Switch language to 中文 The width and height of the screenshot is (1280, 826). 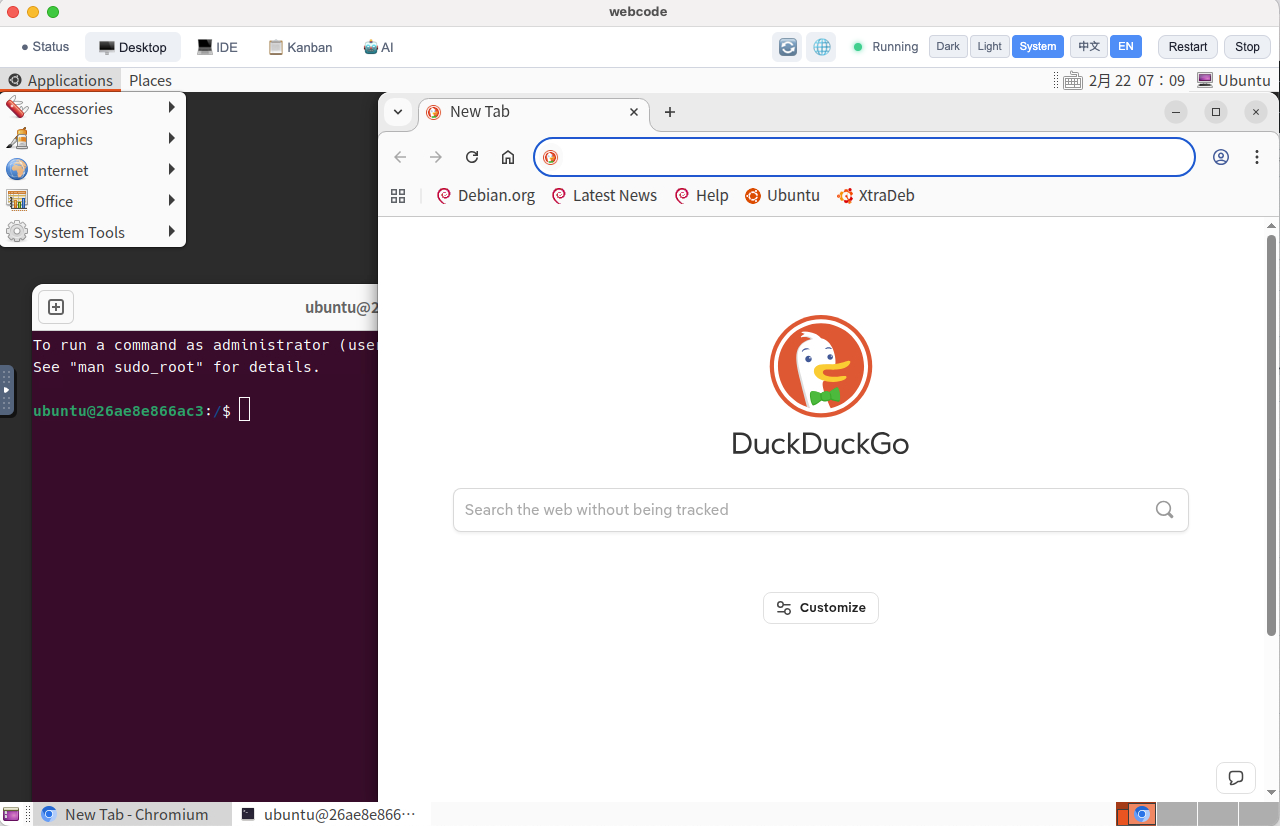(x=1089, y=46)
